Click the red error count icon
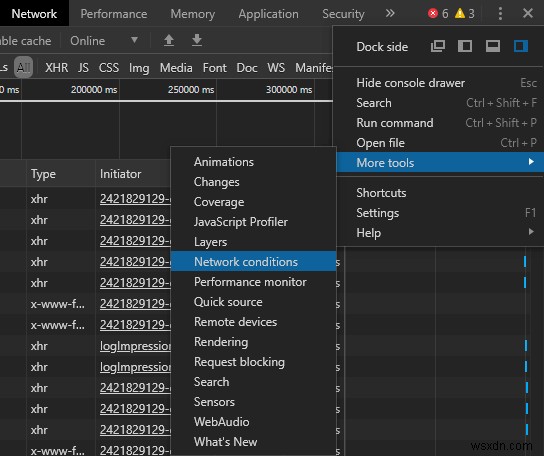The height and width of the screenshot is (456, 544). [433, 14]
